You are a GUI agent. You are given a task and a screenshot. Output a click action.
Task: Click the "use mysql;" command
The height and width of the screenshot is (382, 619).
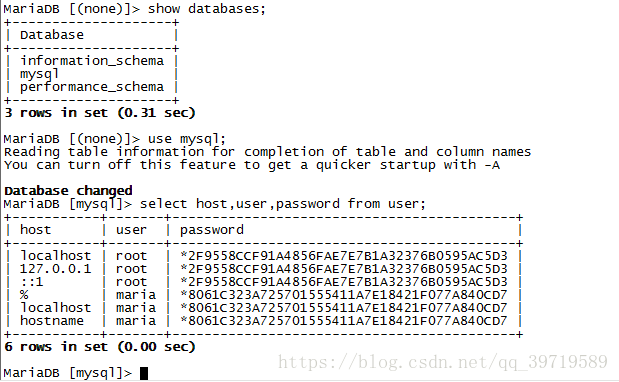click(x=187, y=139)
